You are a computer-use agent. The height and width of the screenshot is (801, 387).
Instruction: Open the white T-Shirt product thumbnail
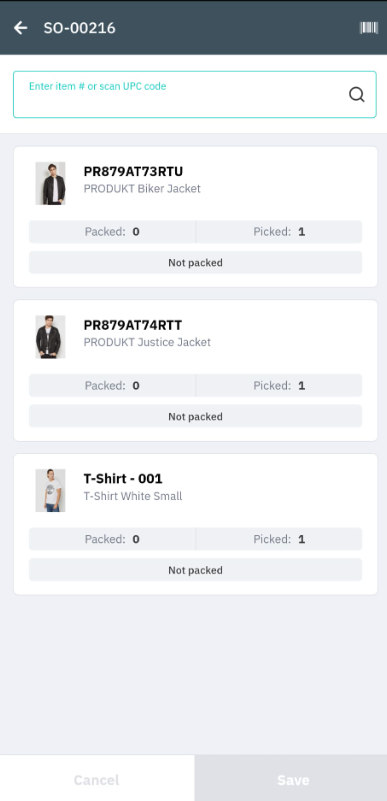click(50, 490)
